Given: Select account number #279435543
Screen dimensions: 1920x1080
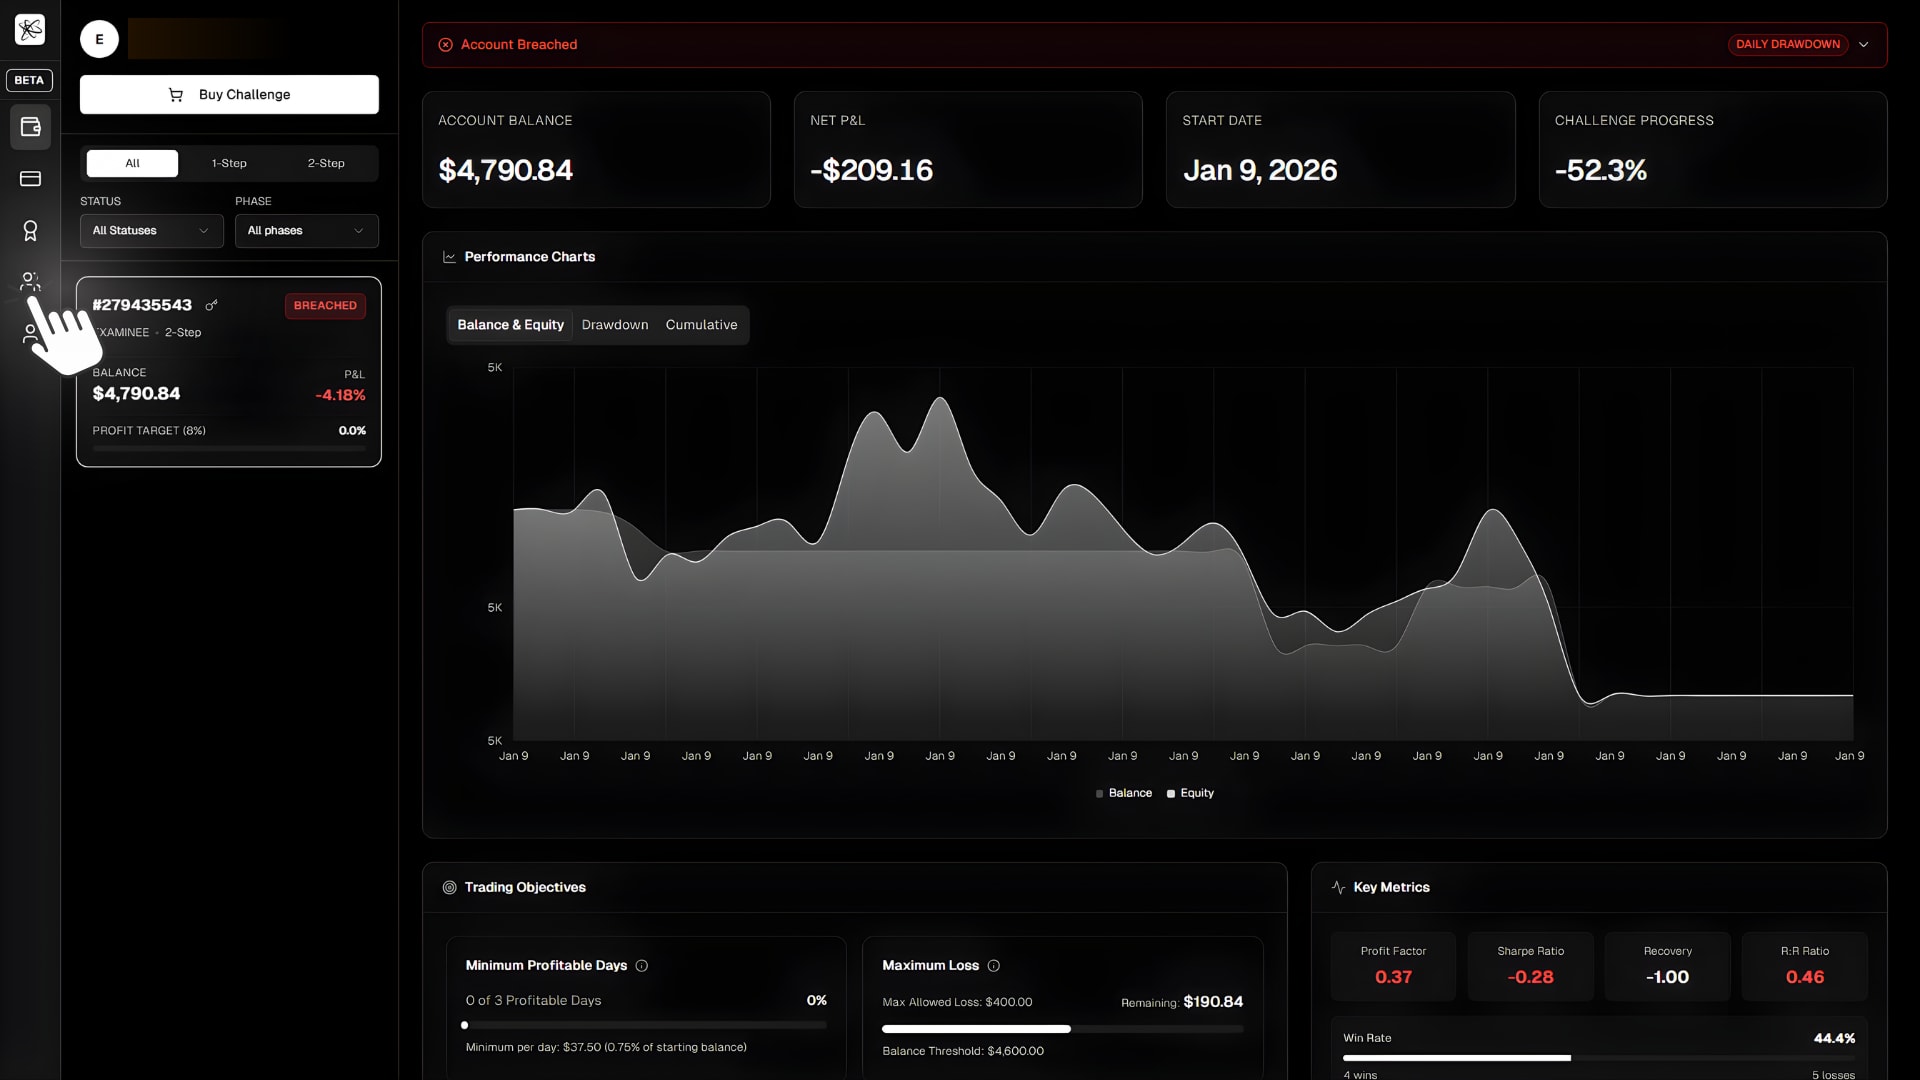Looking at the screenshot, I should [x=142, y=305].
